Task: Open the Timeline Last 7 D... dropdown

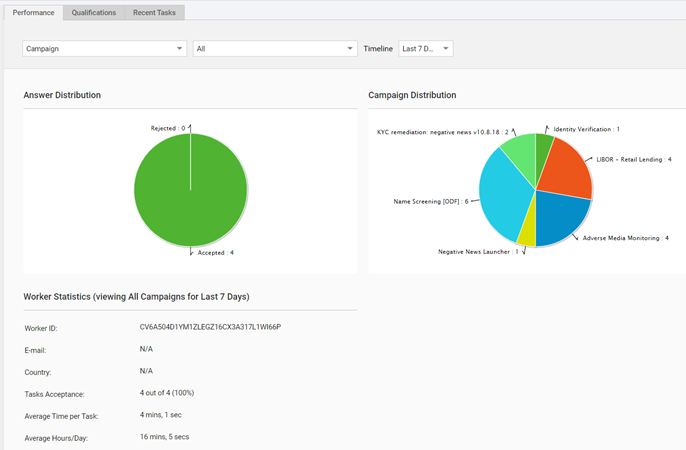Action: pyautogui.click(x=426, y=49)
